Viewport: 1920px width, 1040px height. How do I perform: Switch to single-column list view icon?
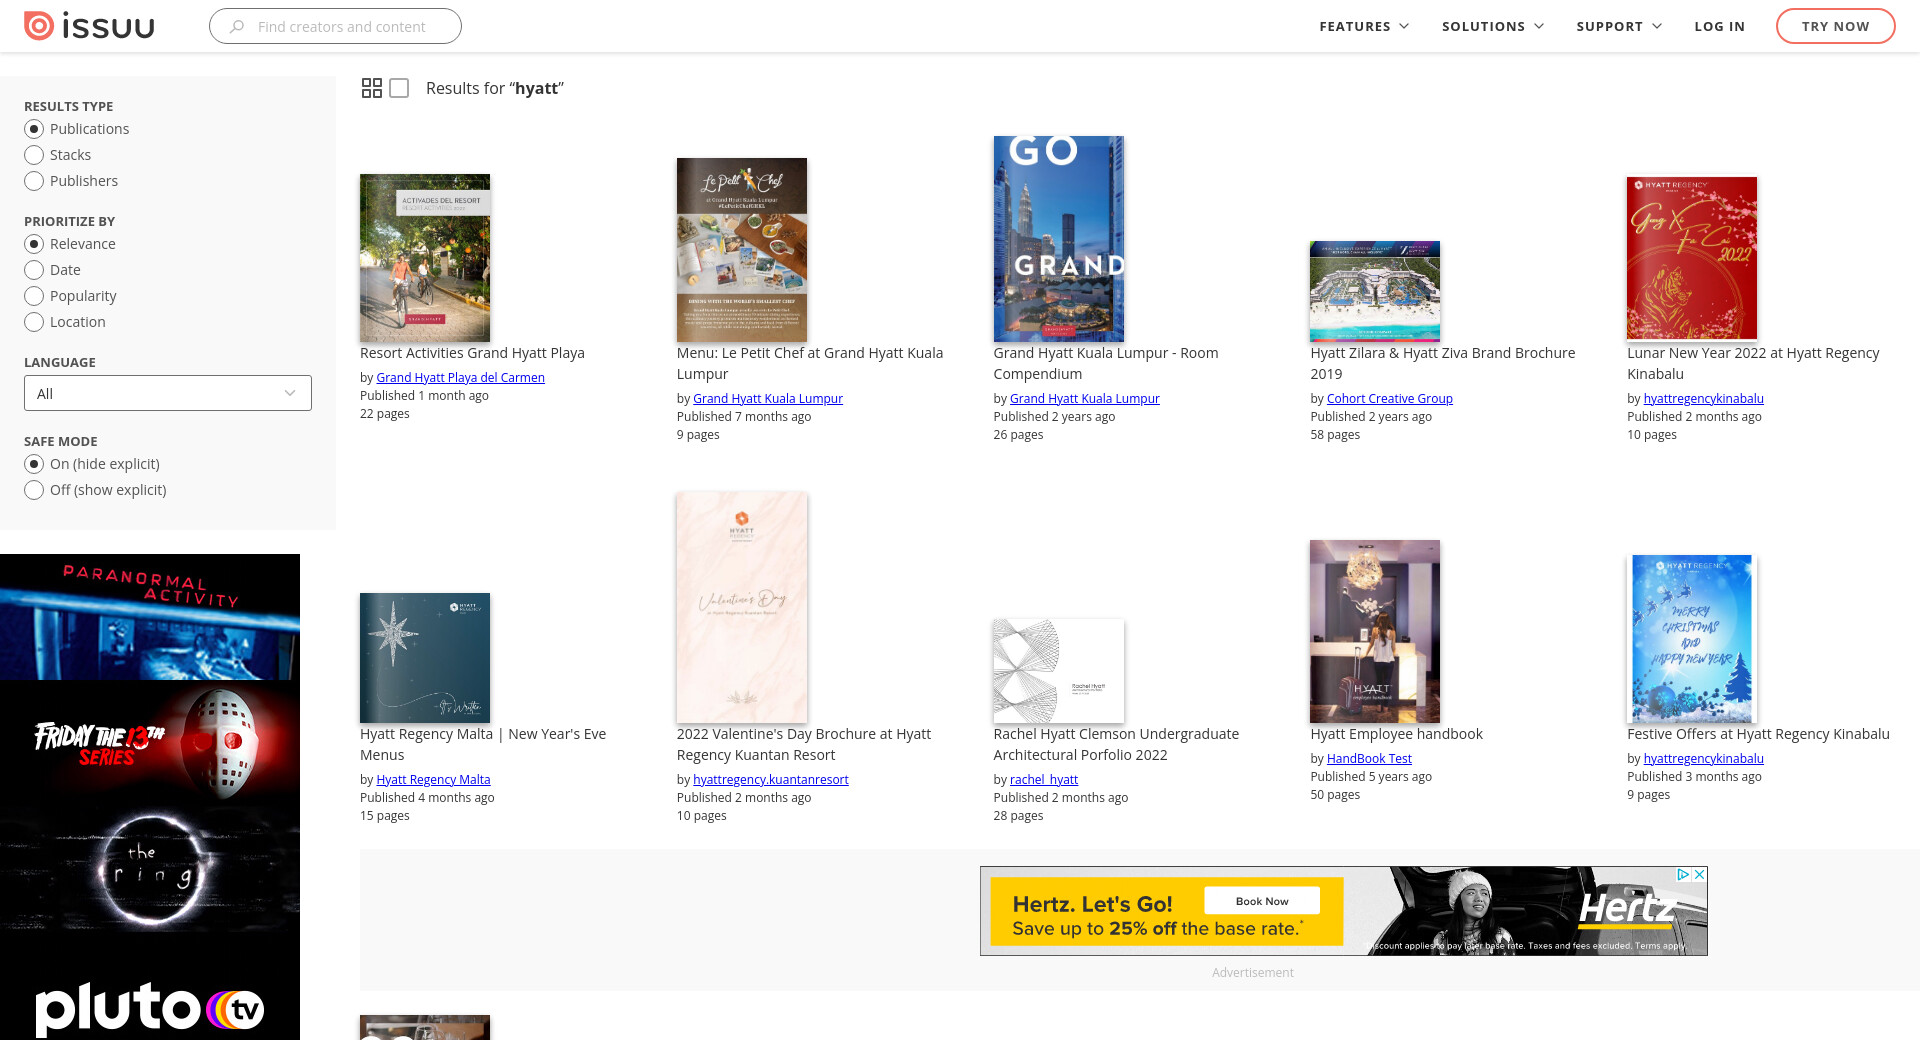click(399, 88)
